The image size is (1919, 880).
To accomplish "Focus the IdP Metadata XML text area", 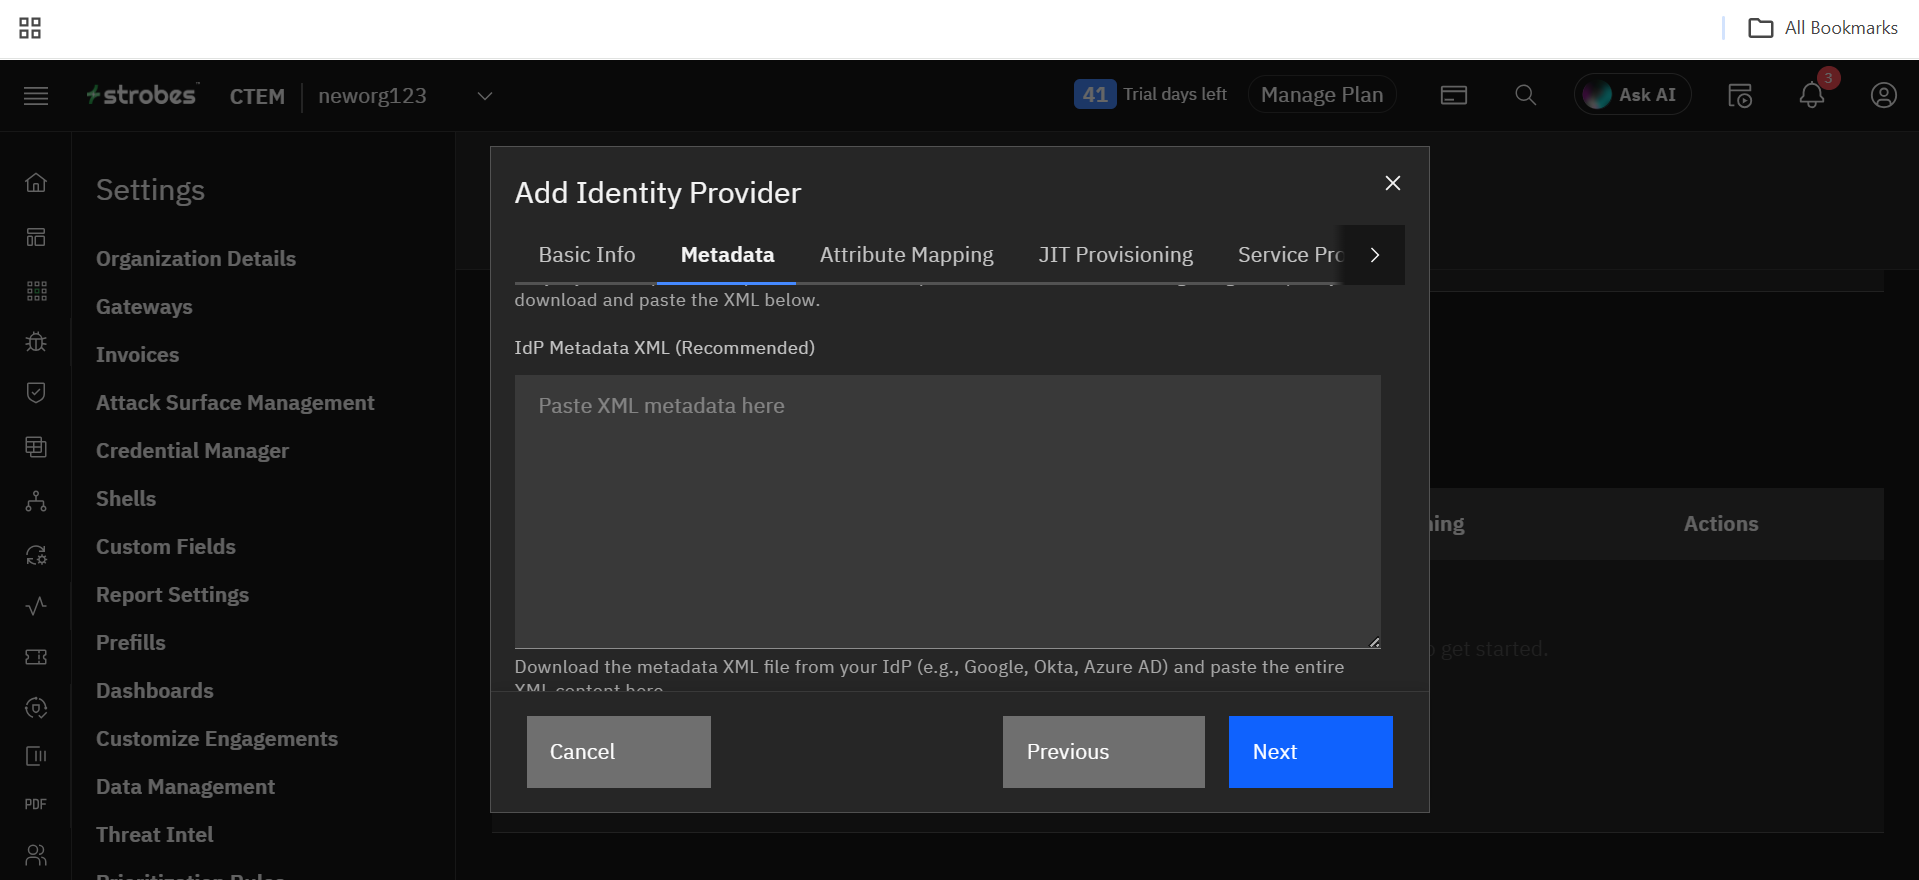I will (947, 511).
